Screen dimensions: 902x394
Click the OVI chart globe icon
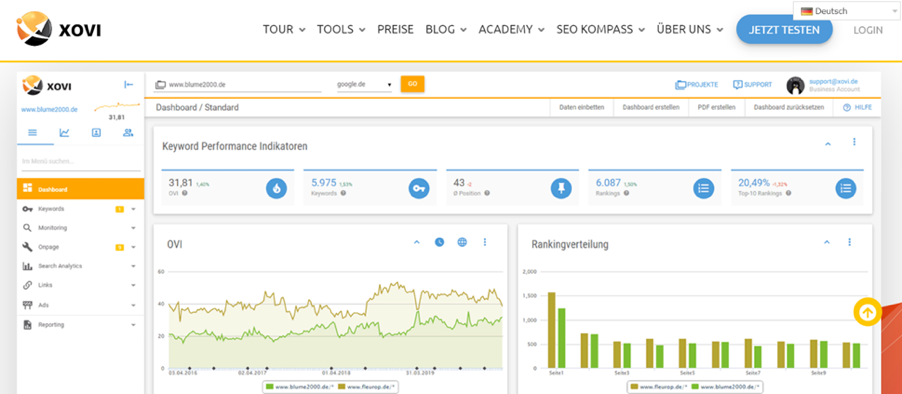pos(462,242)
